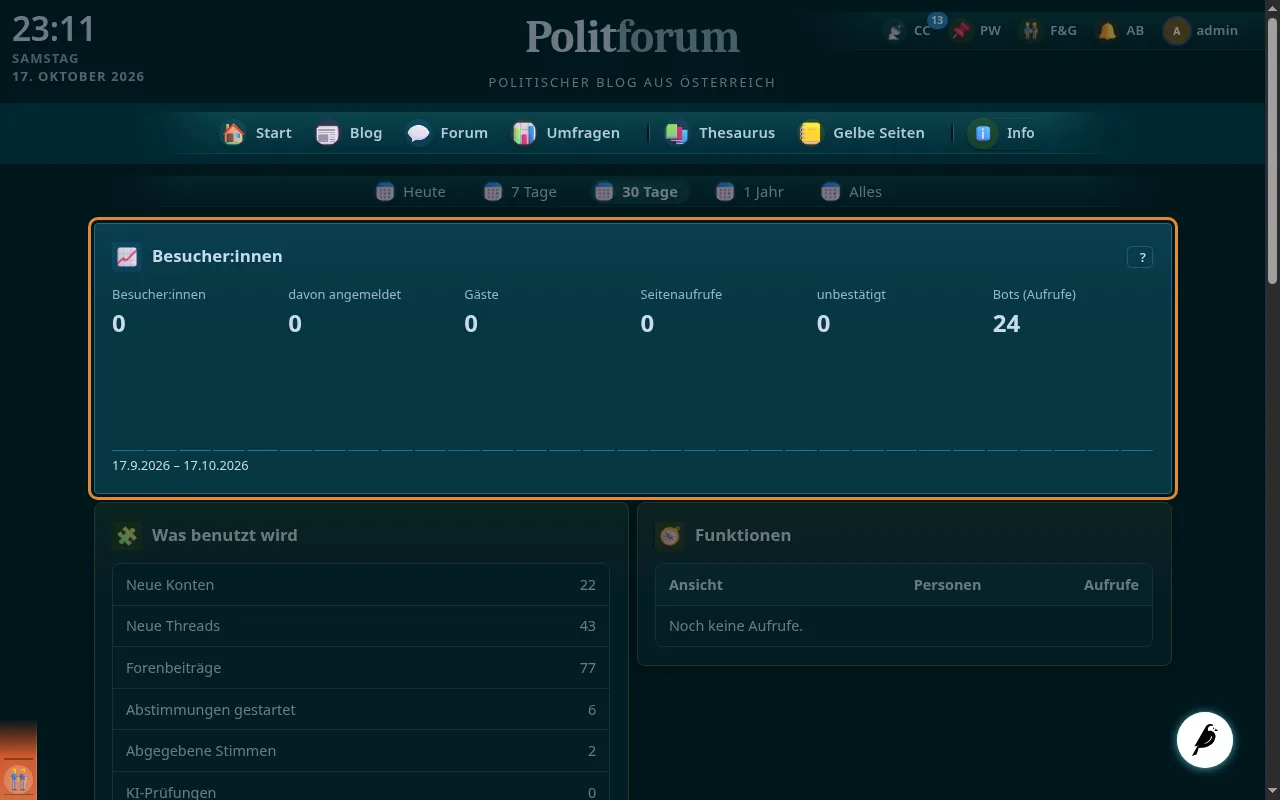Click the Neue Threads row
The height and width of the screenshot is (800, 1280).
361,626
